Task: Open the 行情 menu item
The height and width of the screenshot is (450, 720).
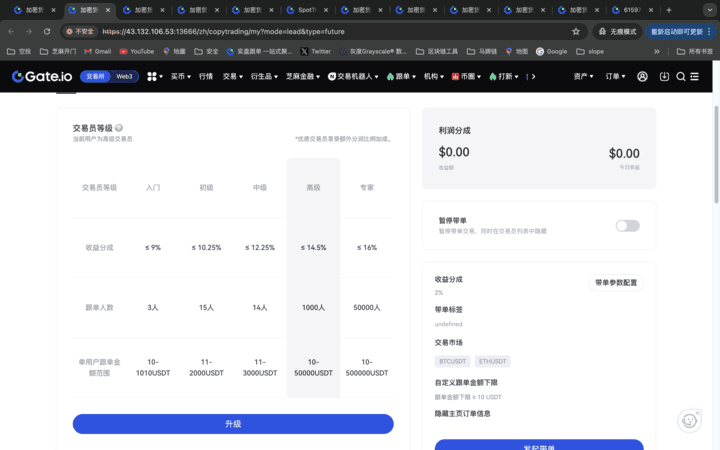Action: (x=206, y=76)
